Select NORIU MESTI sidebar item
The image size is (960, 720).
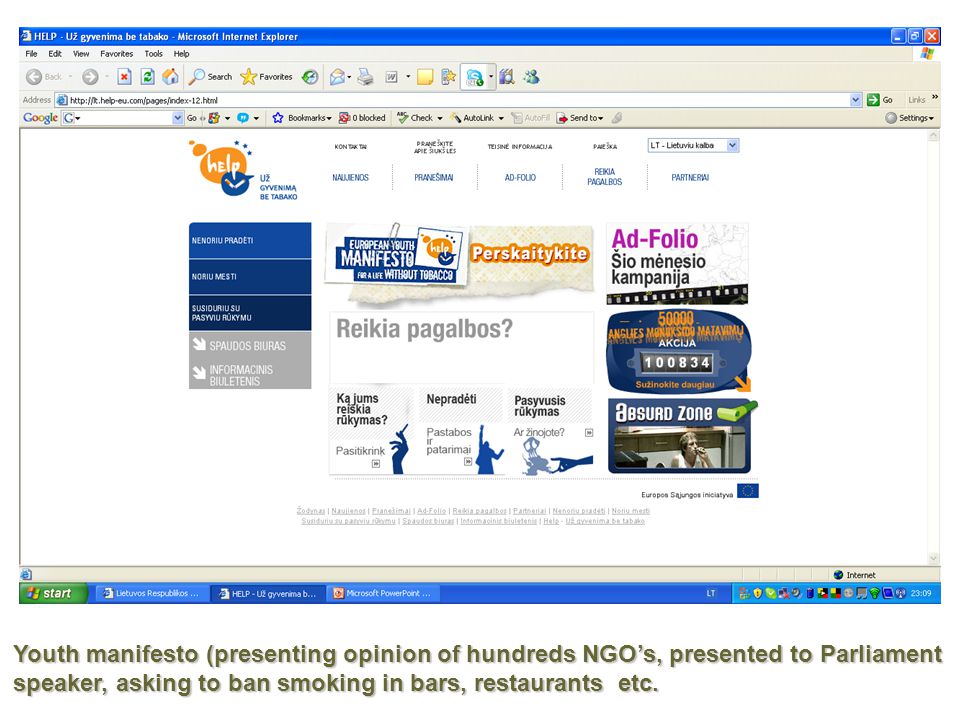point(250,277)
